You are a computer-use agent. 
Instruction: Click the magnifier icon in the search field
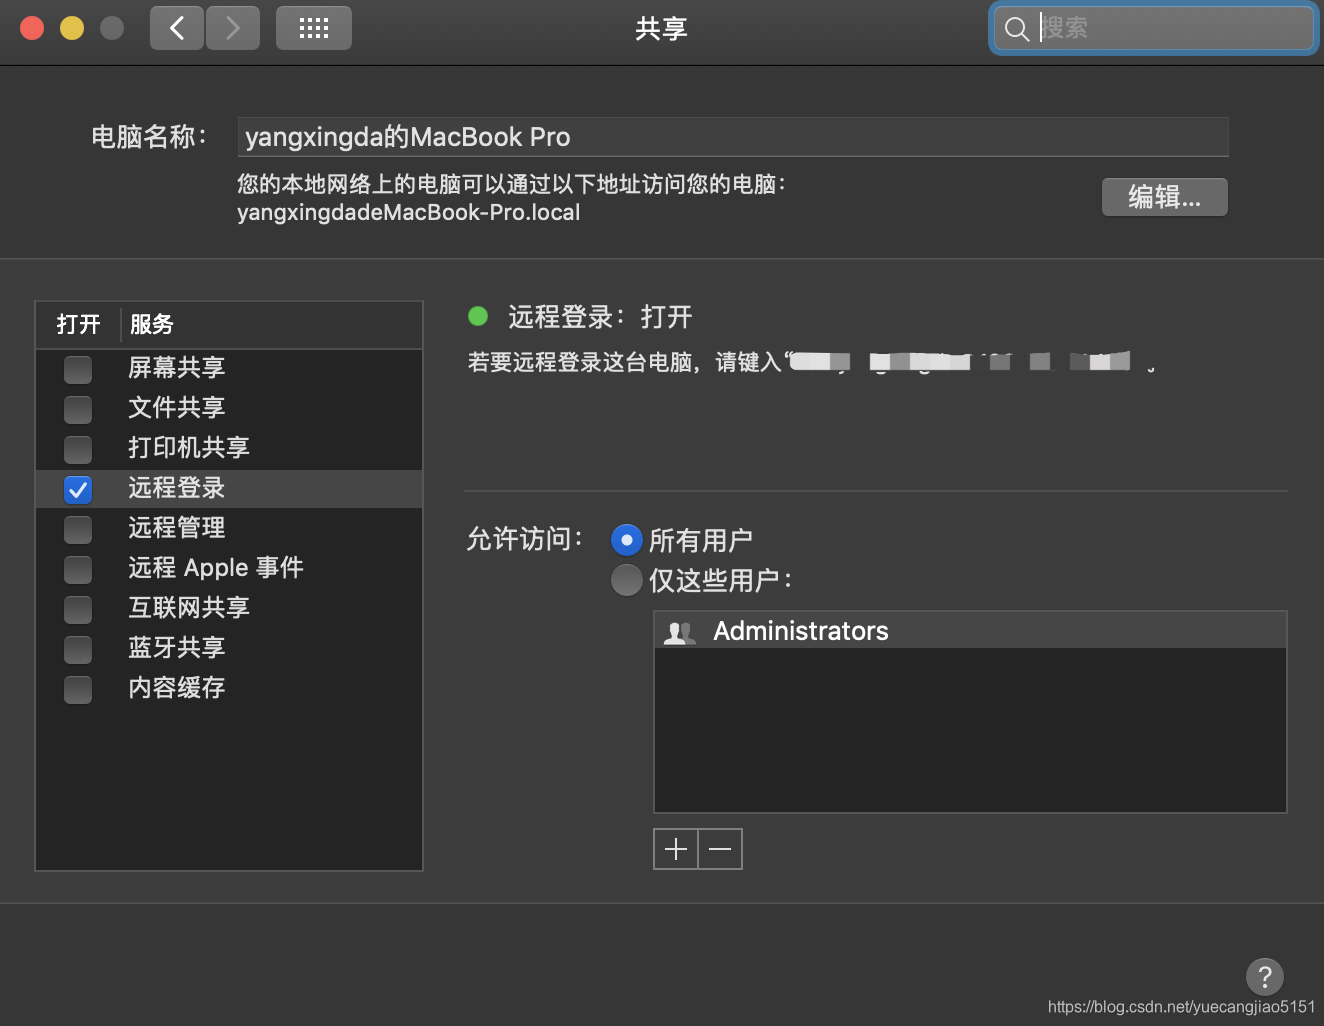click(1016, 29)
